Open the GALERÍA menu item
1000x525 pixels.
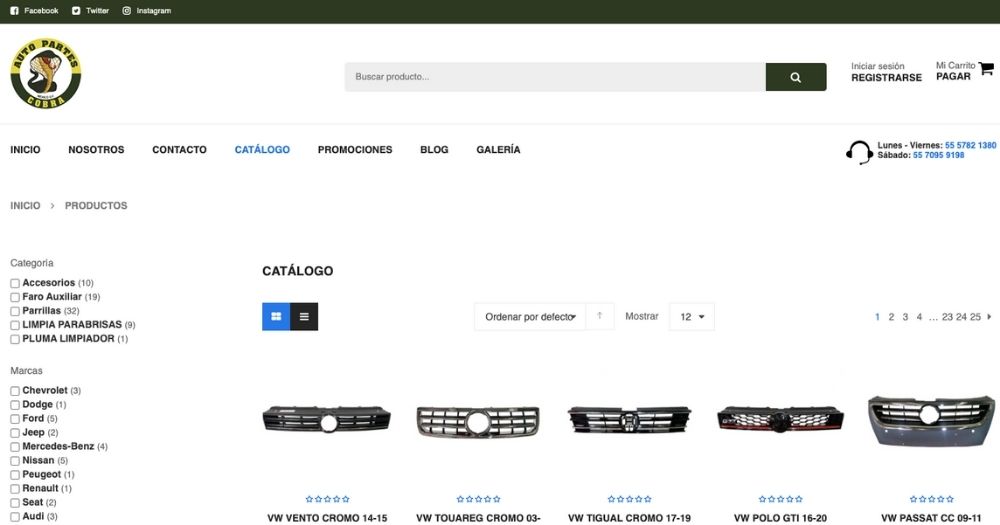(498, 150)
